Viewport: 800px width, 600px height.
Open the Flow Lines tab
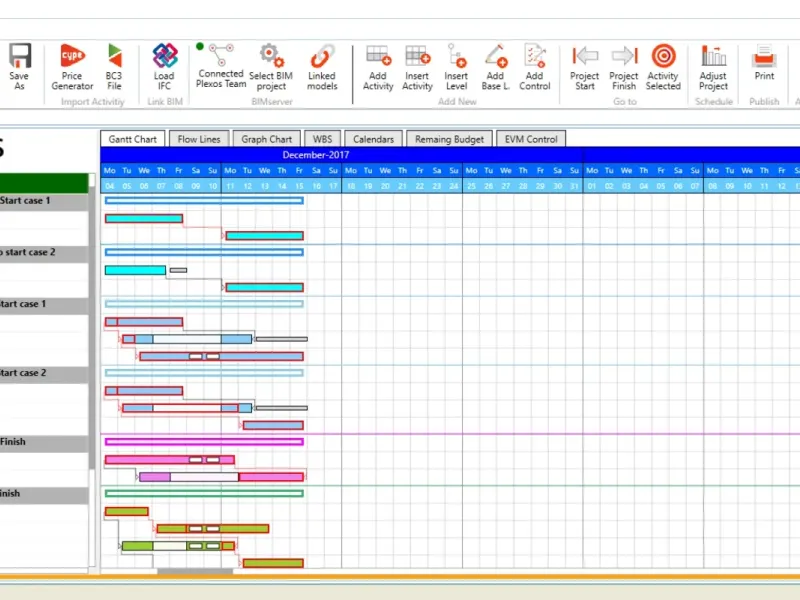coord(198,139)
